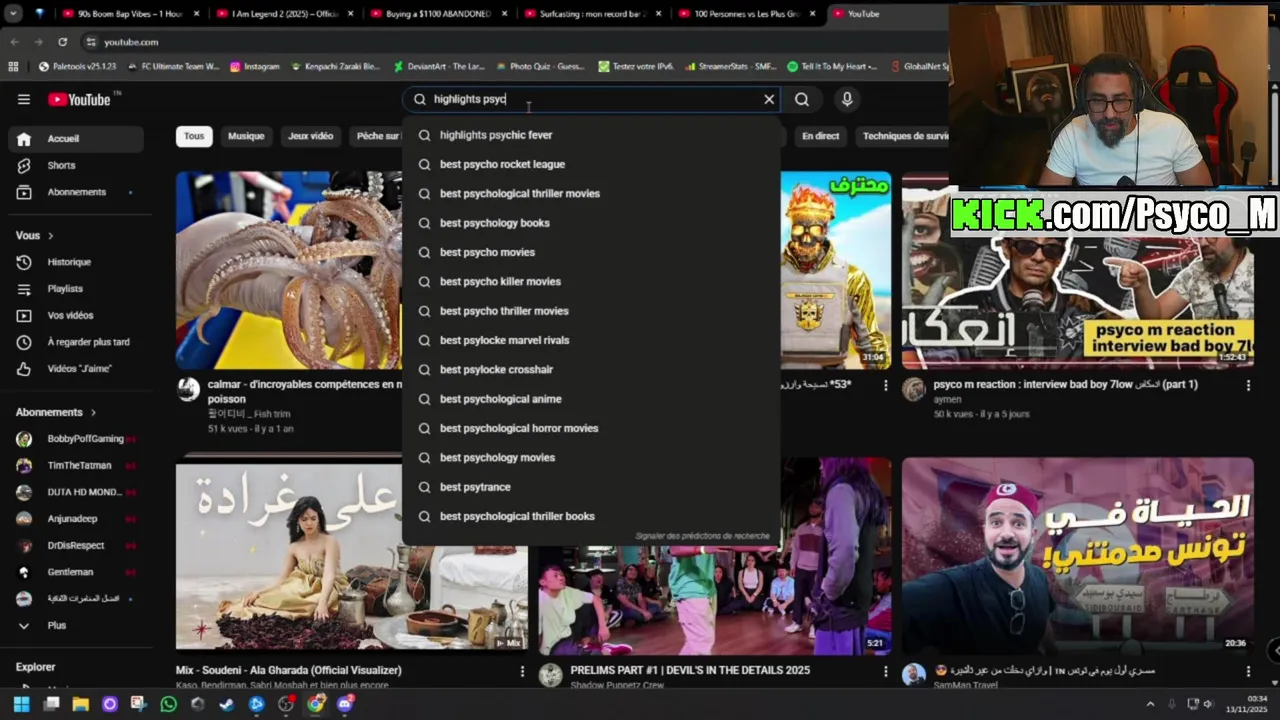The width and height of the screenshot is (1280, 720).
Task: Open Playlists in sidebar
Action: coord(76,289)
